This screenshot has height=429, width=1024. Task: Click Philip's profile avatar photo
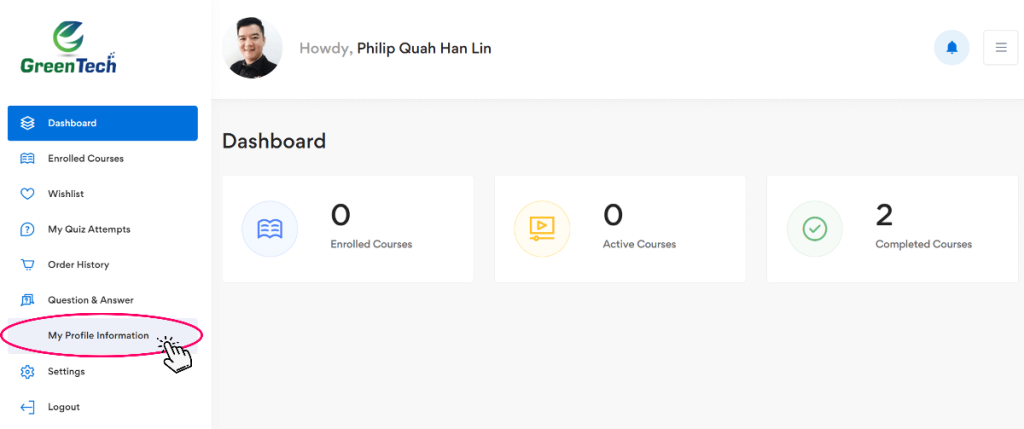[254, 47]
